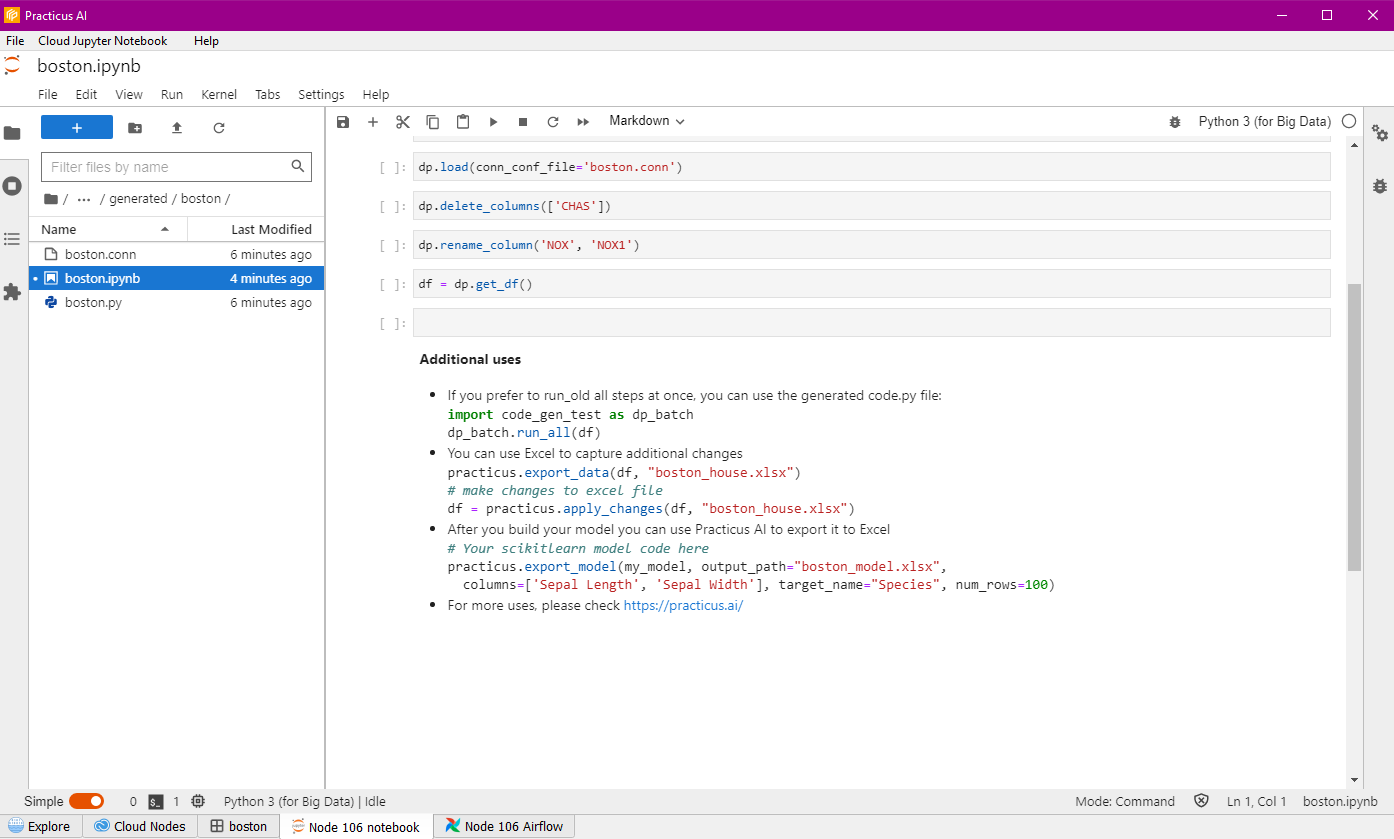Restart kernel and run all cells
The height and width of the screenshot is (839, 1394).
tap(583, 122)
